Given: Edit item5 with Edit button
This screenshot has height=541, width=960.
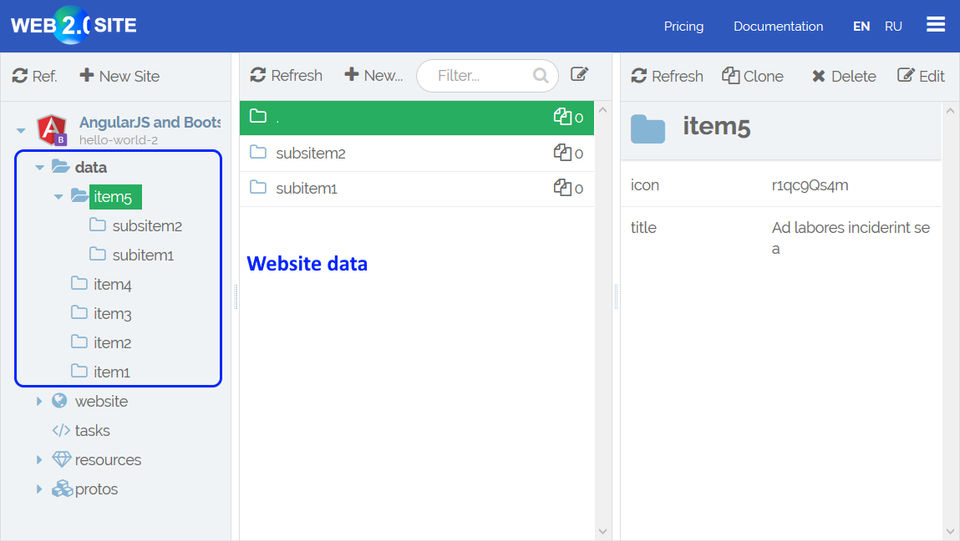Looking at the screenshot, I should pos(921,76).
